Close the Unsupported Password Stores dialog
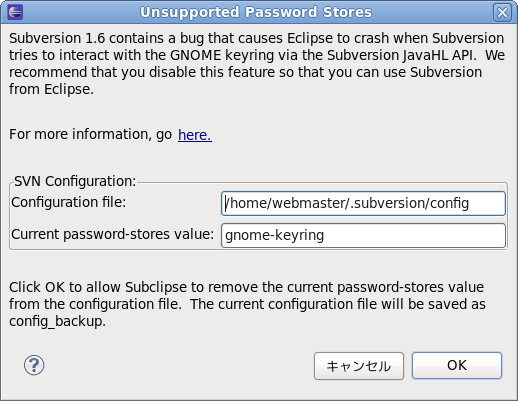518x401 pixels. click(502, 12)
